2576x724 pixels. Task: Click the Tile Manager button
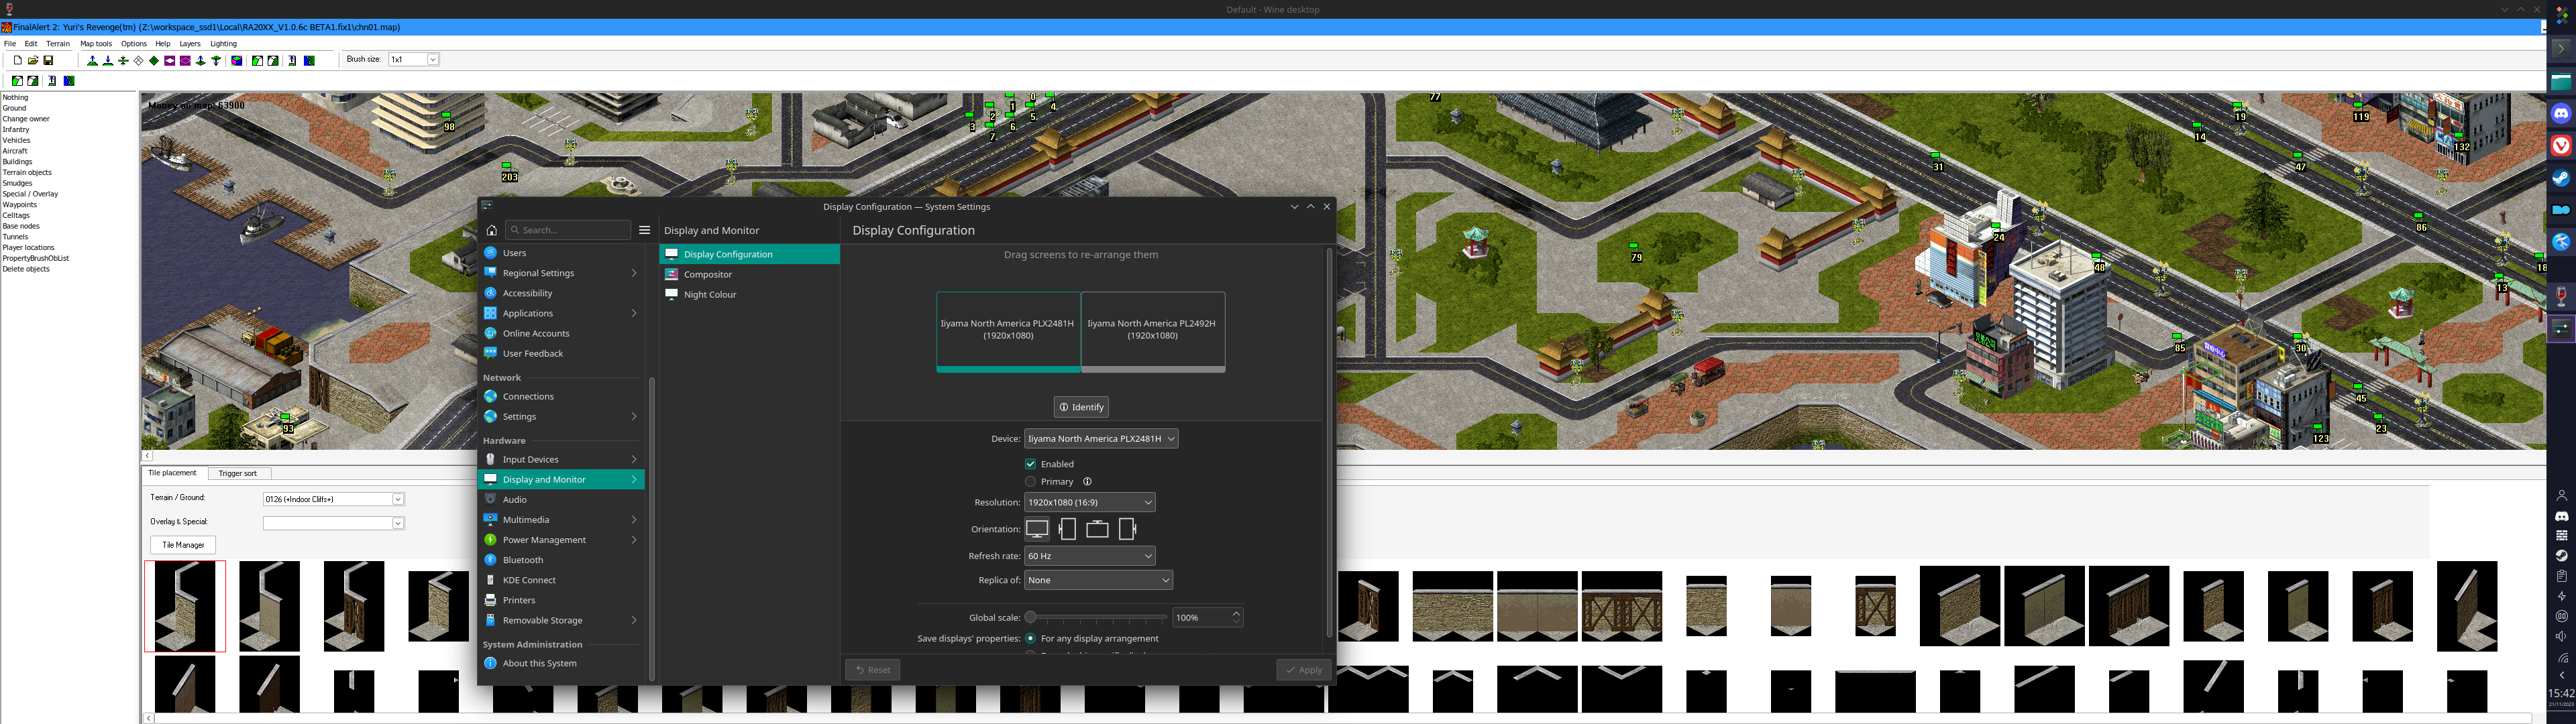[183, 545]
